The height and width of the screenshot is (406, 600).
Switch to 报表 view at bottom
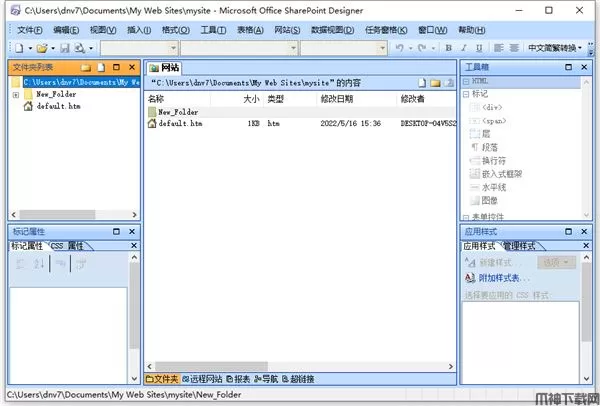pos(238,379)
